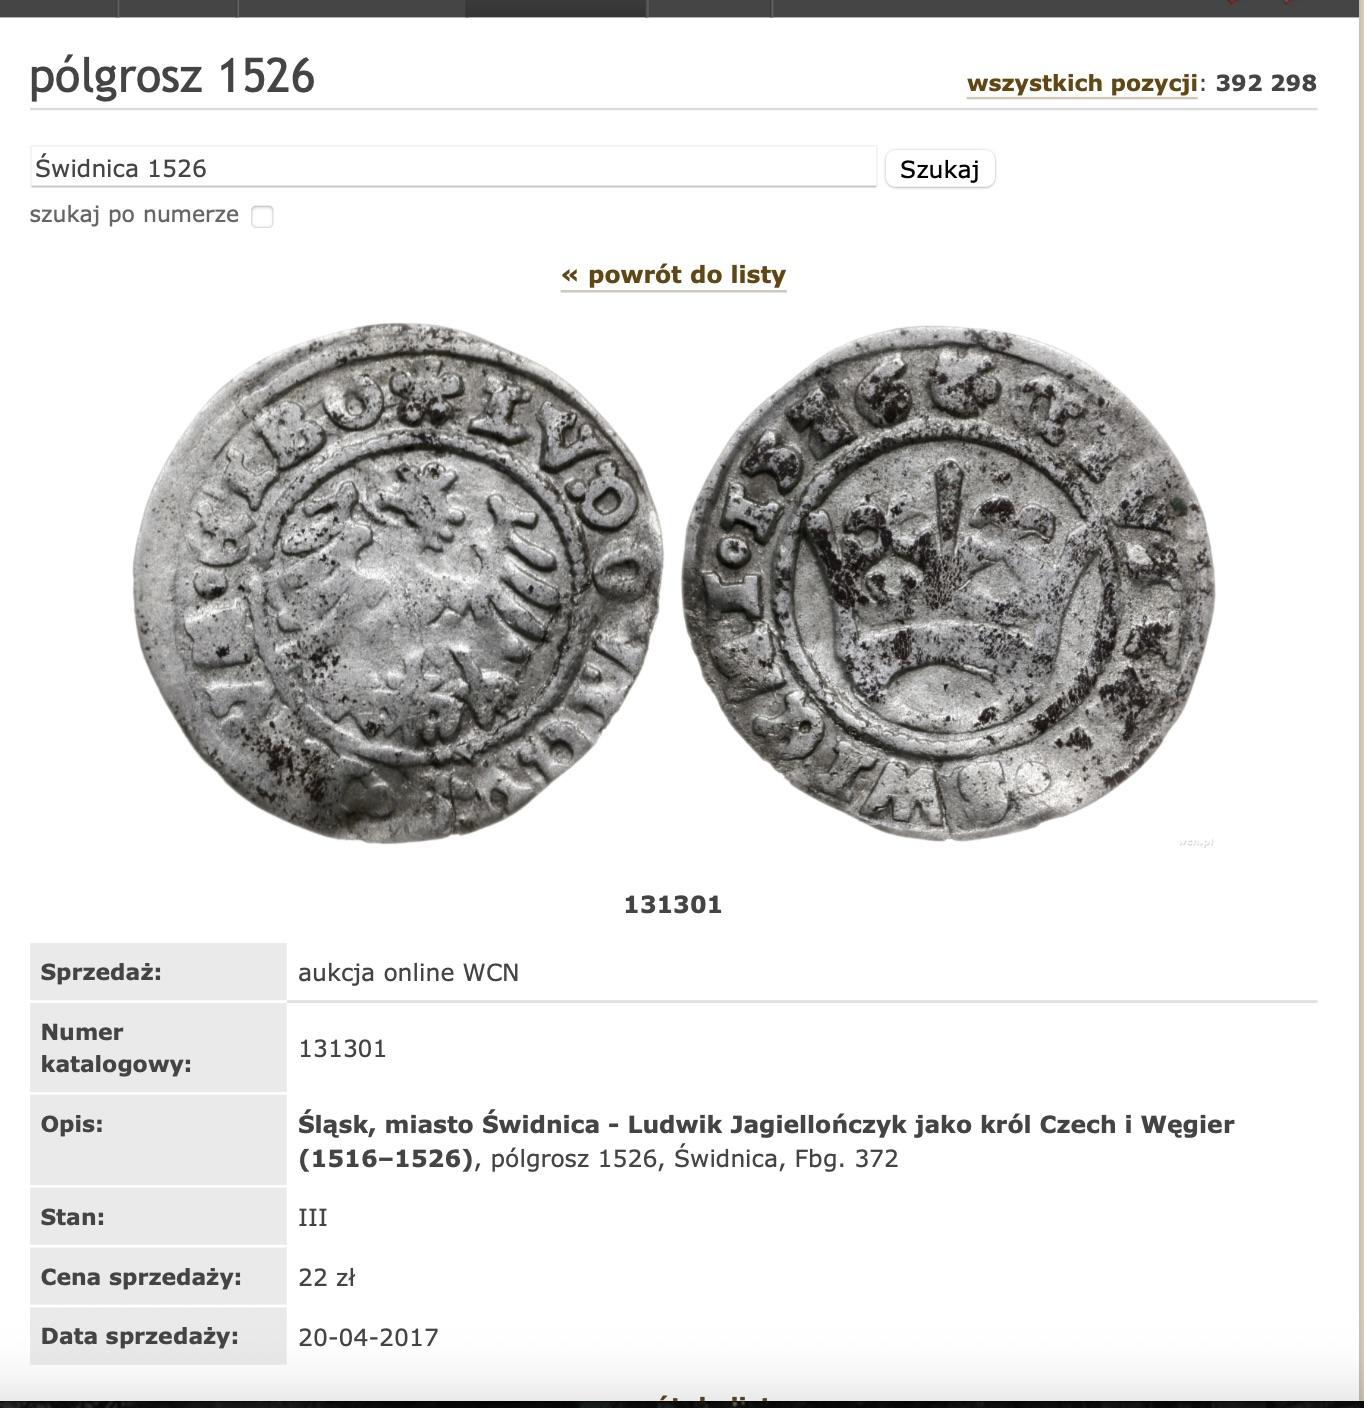Enable the szukaj po numerze checkbox
Viewport: 1364px width, 1408px height.
point(262,216)
